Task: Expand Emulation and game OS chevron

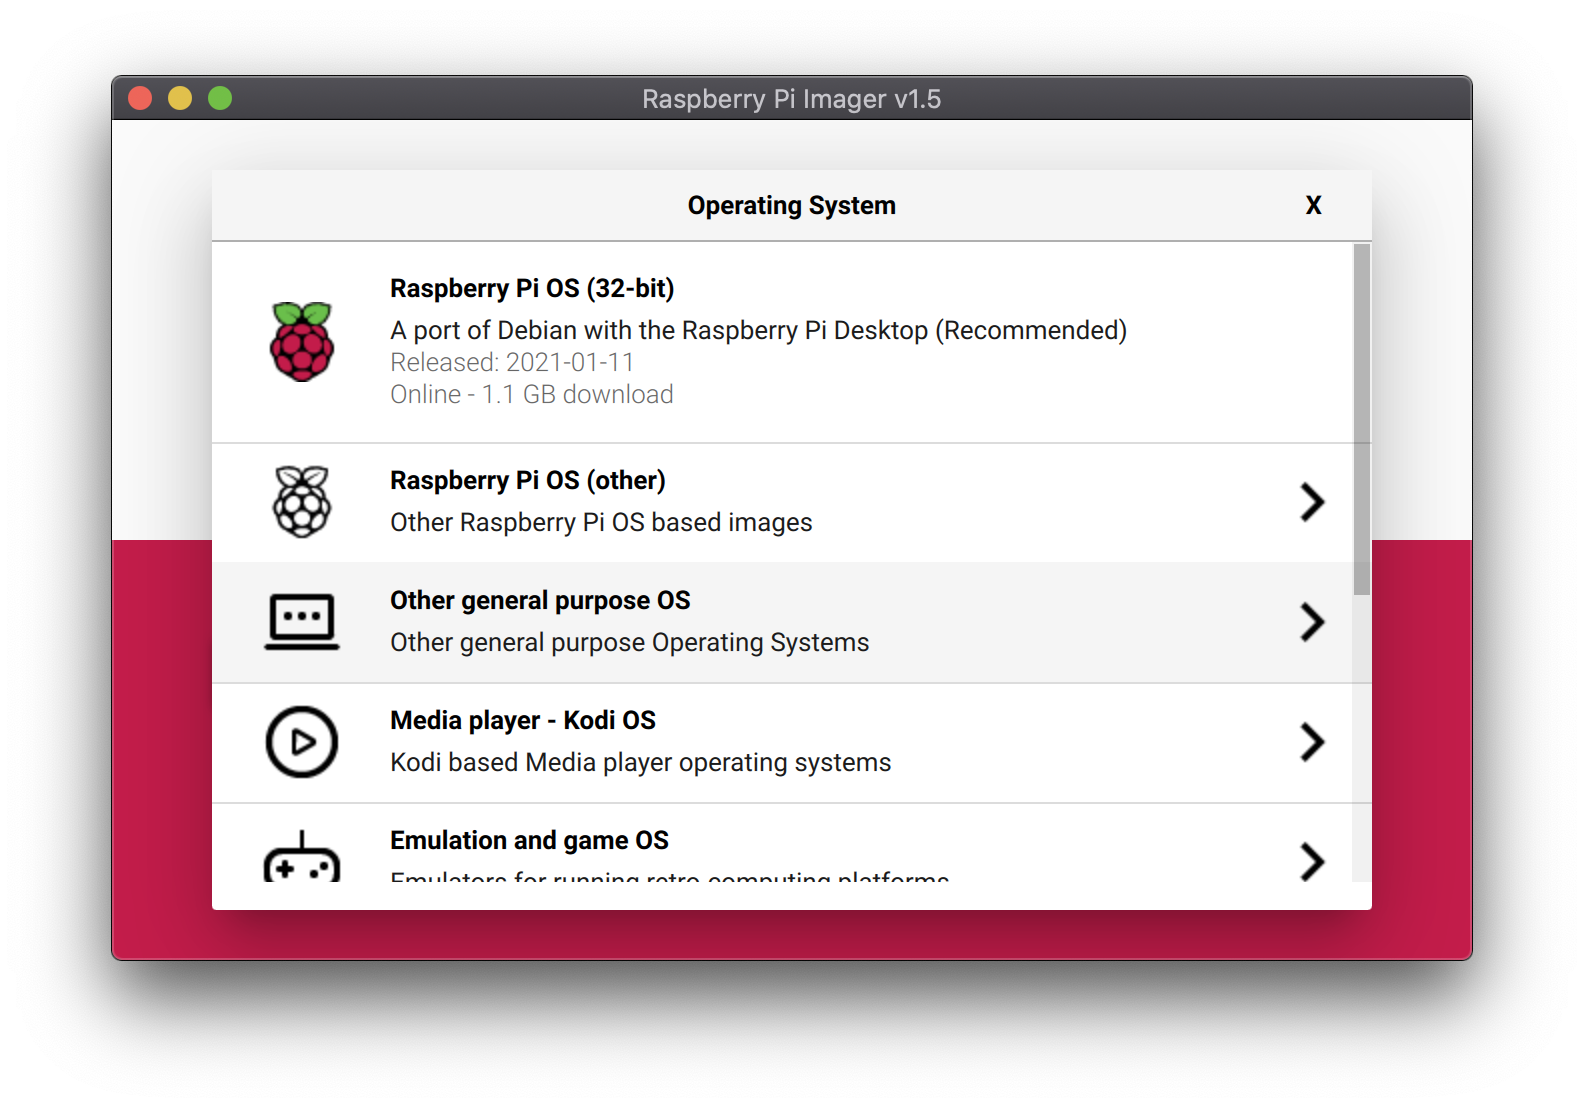Action: 1312,861
